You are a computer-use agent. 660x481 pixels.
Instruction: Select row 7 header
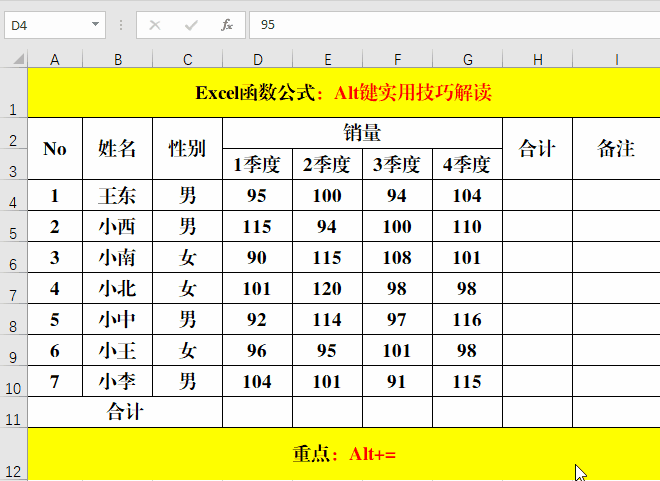pyautogui.click(x=13, y=288)
